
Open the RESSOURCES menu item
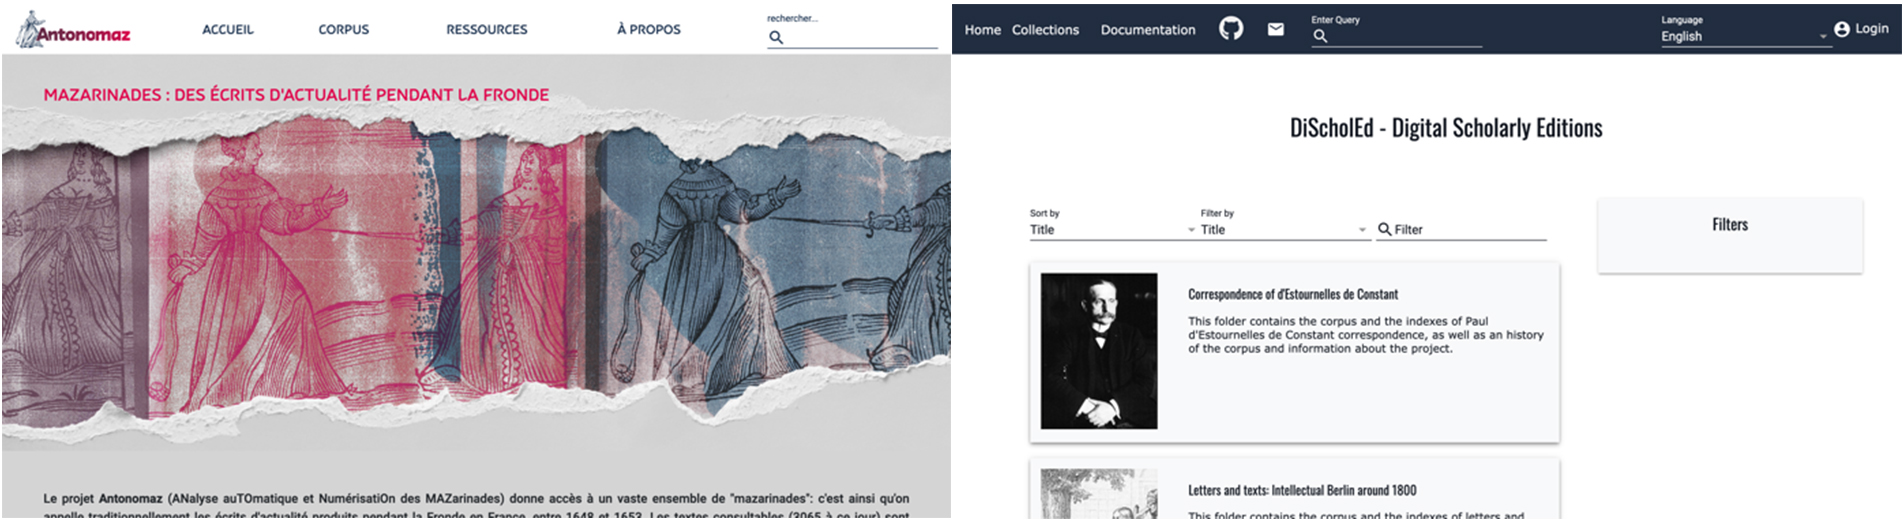click(x=487, y=30)
